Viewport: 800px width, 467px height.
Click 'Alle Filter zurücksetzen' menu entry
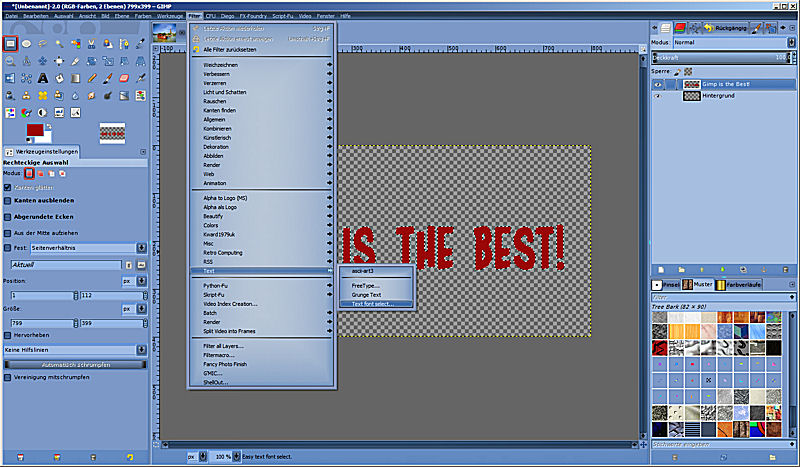(262, 50)
